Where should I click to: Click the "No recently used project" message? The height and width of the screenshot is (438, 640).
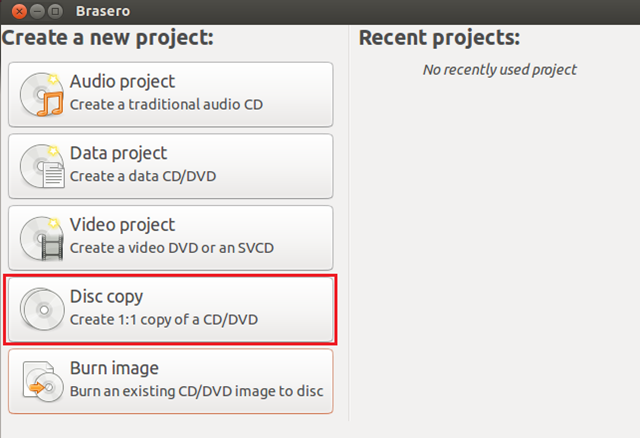point(500,70)
